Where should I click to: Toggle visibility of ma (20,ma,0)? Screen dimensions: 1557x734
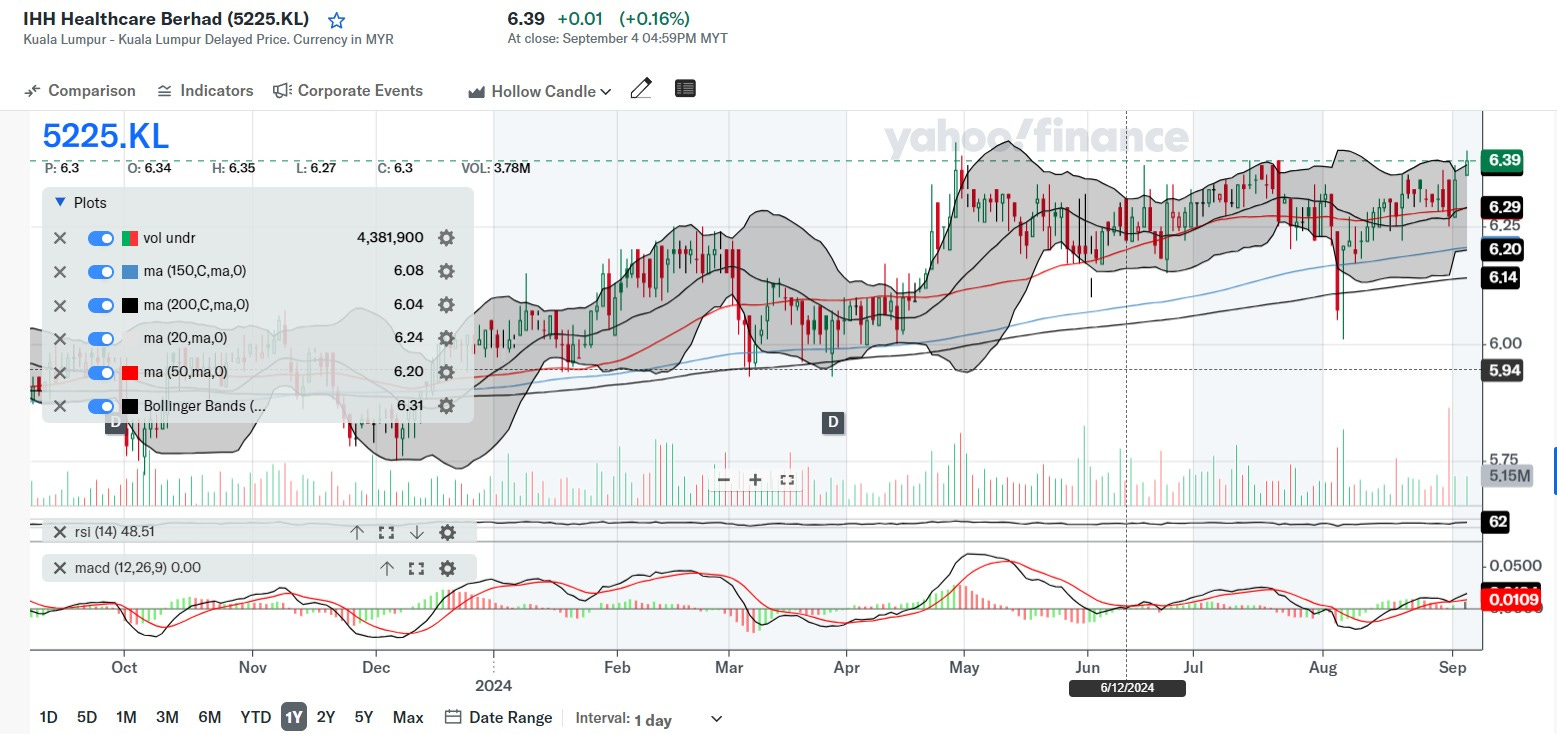[x=101, y=338]
